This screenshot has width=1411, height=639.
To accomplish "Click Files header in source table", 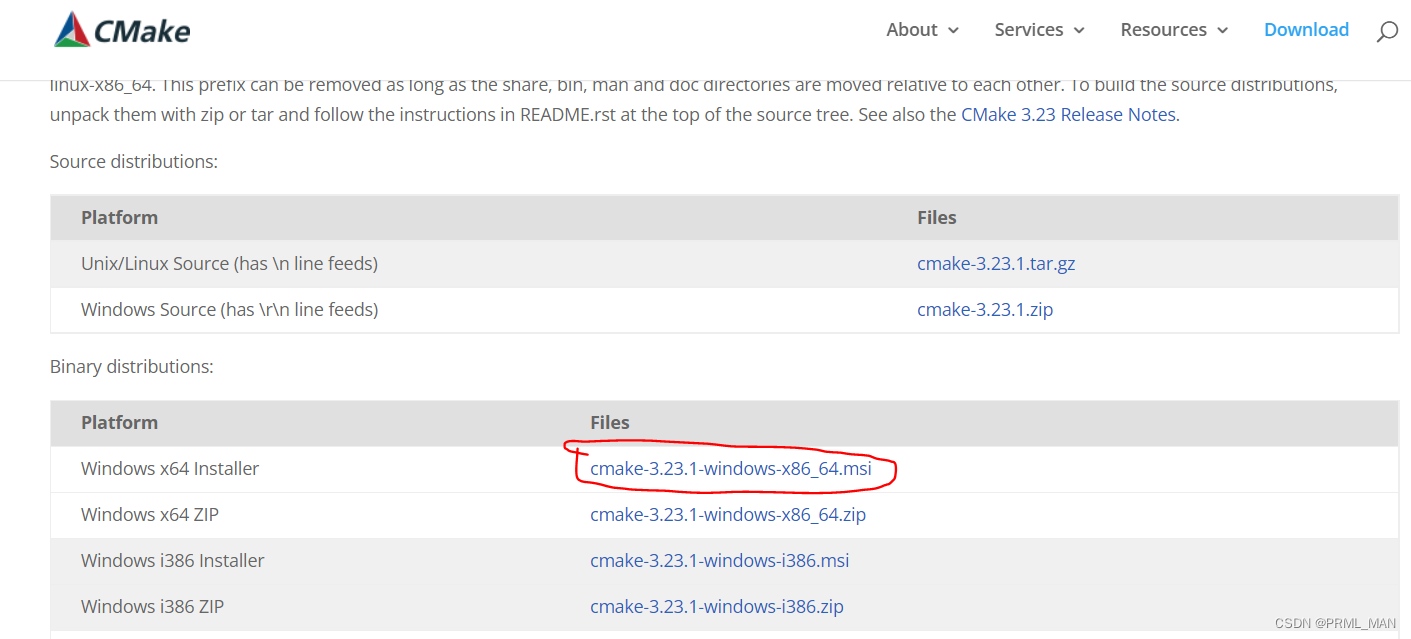I will (x=937, y=218).
